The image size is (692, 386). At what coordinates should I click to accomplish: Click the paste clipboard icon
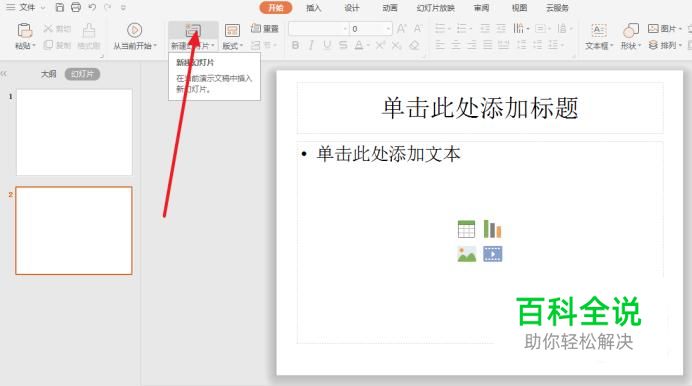point(24,30)
